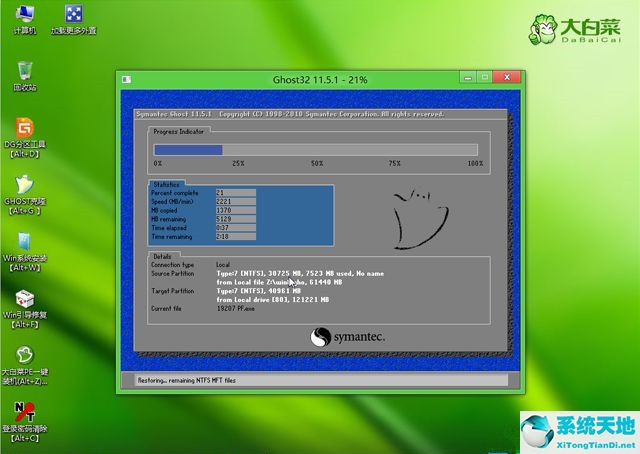
Task: Click the 75% progress scale label
Action: click(x=394, y=163)
